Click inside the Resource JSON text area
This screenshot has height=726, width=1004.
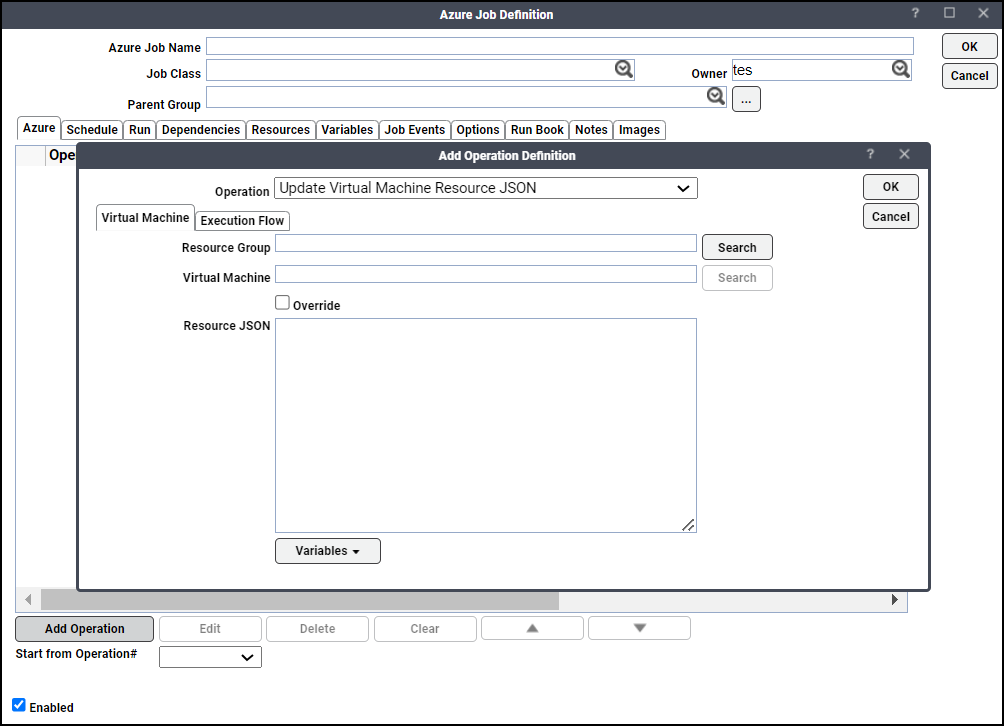tap(486, 425)
